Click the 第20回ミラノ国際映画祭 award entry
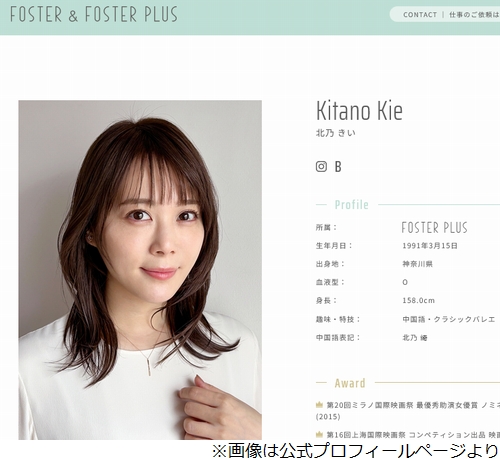500x460 pixels. [x=408, y=411]
